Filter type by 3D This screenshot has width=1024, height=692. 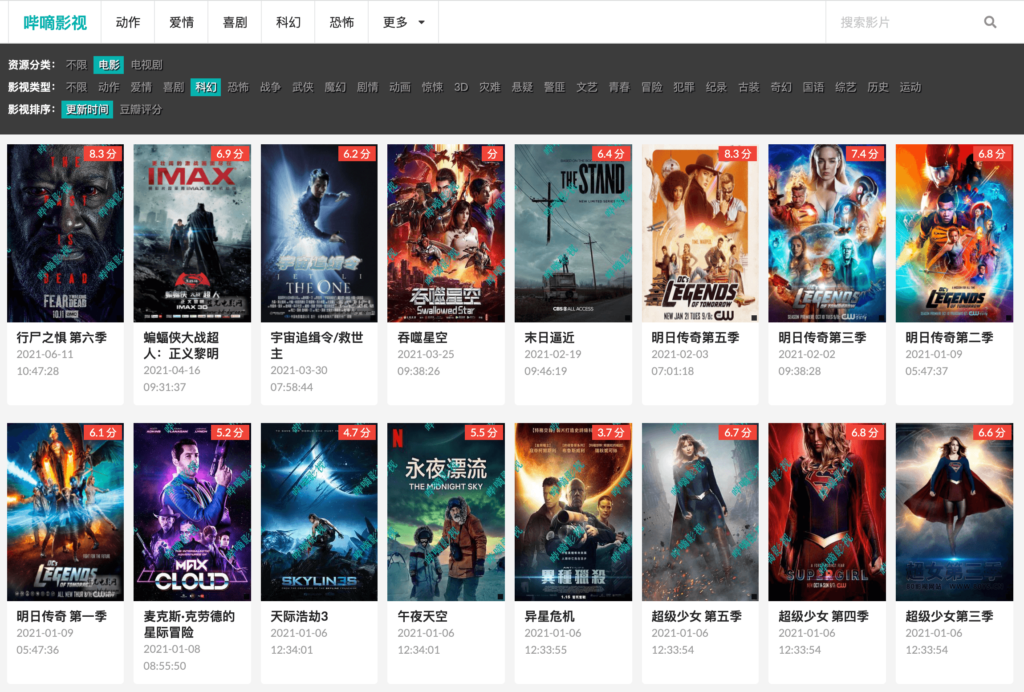click(x=461, y=87)
